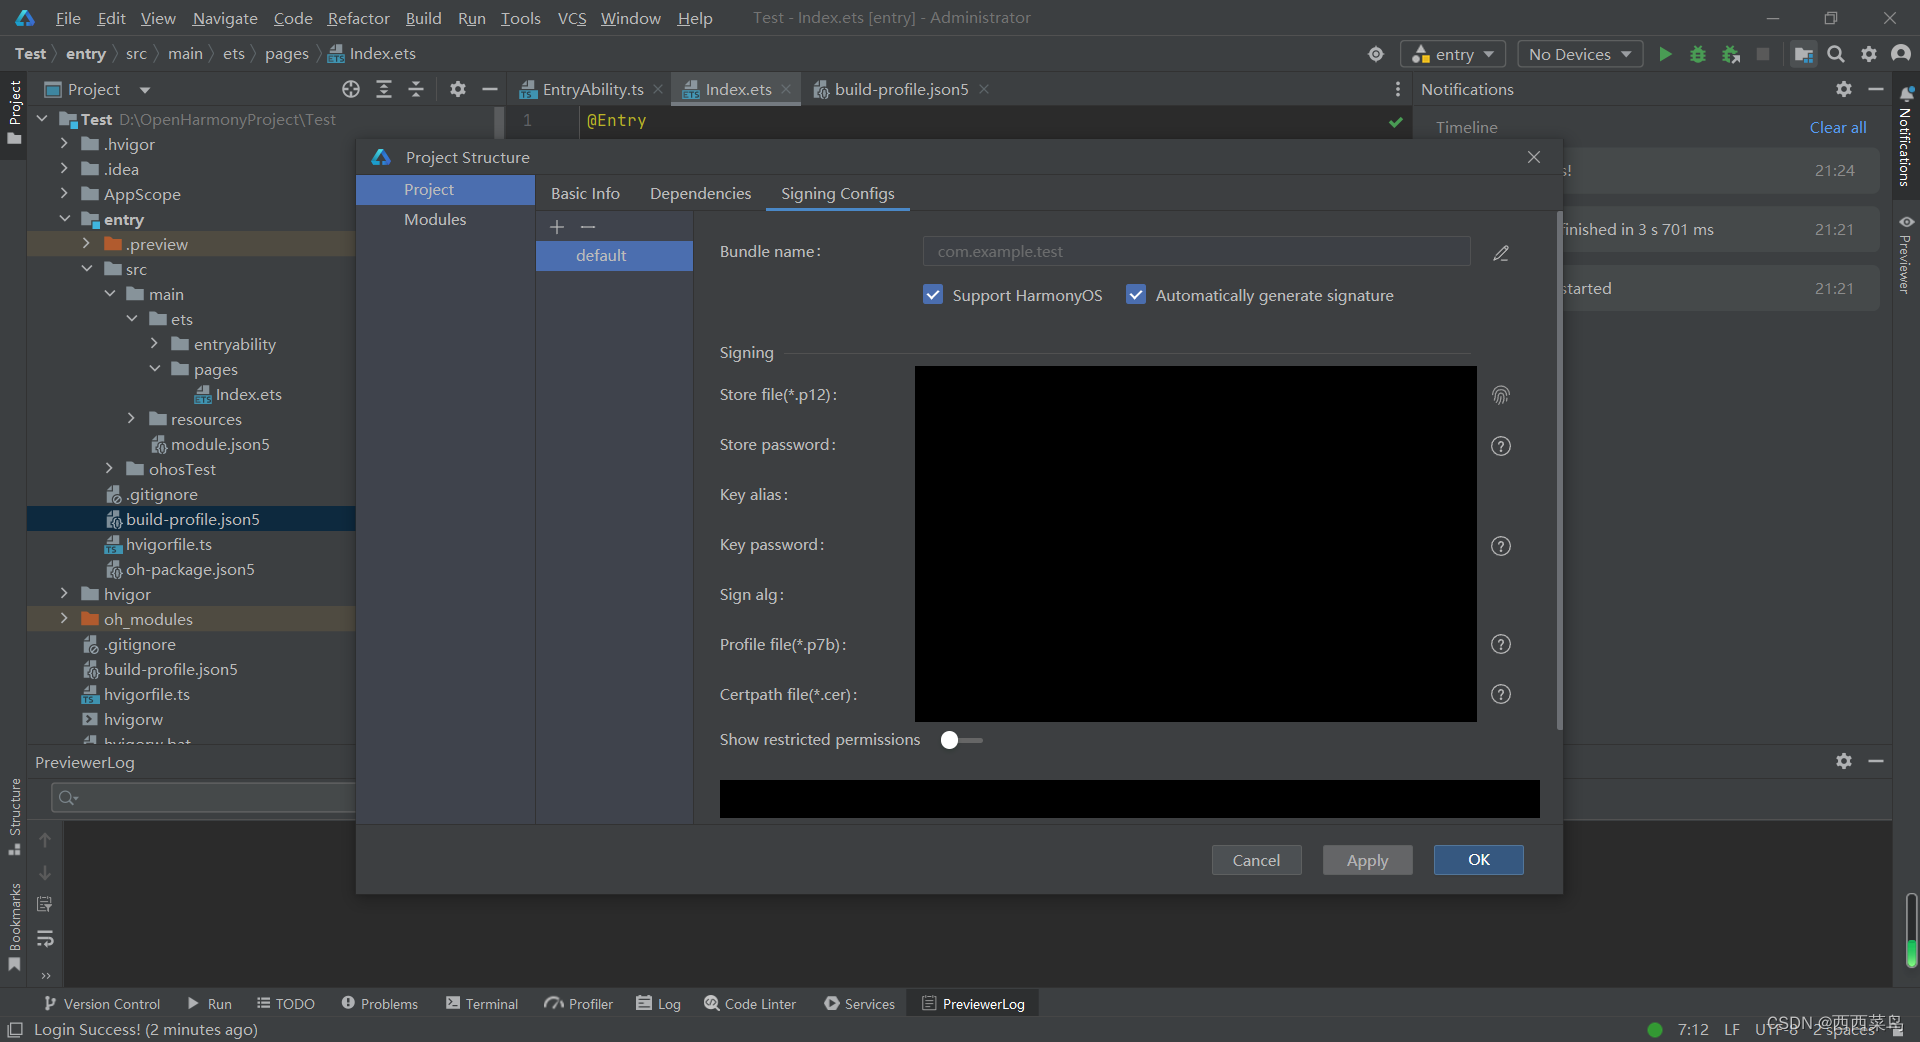The height and width of the screenshot is (1042, 1920).
Task: Toggle Show restricted permissions switch
Action: (x=961, y=740)
